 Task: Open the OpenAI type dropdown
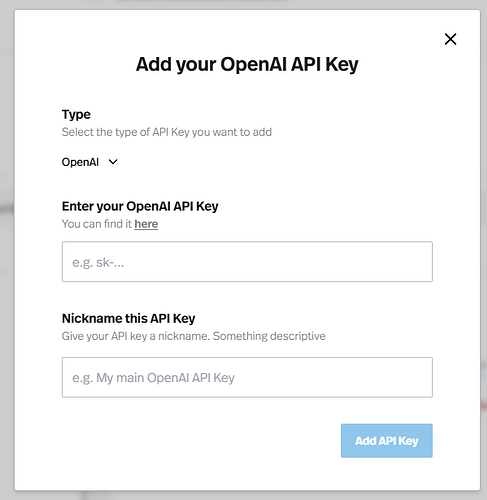click(x=90, y=162)
